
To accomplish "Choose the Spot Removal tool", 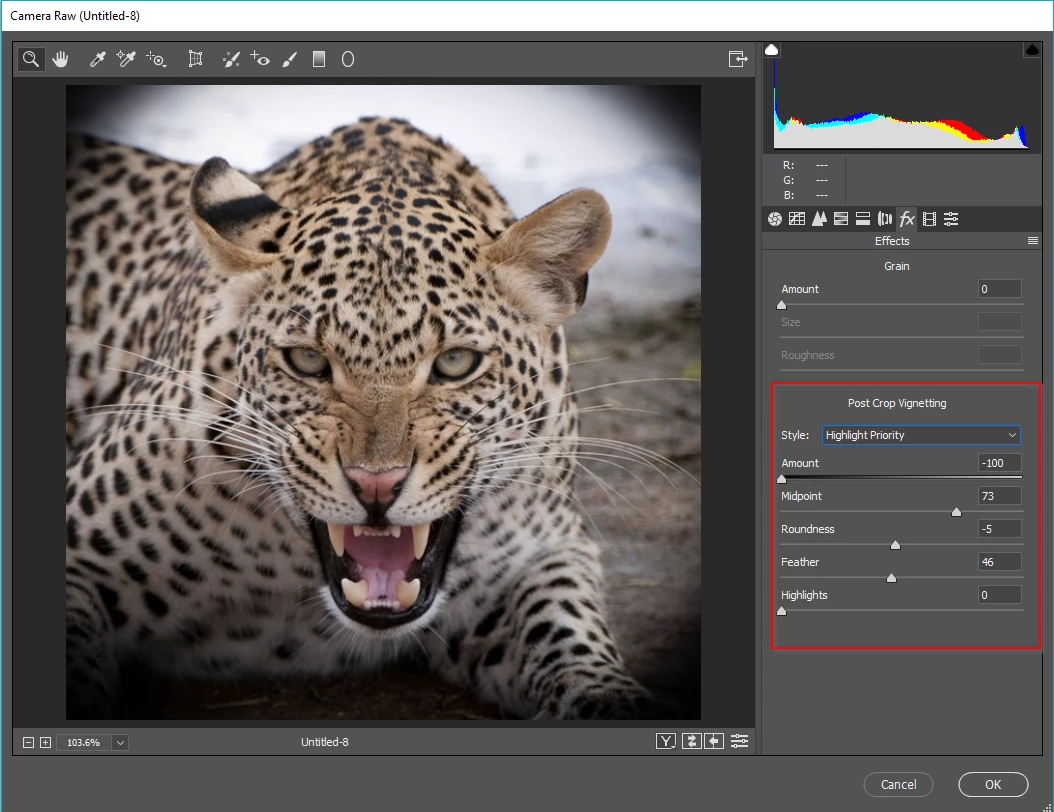I will [231, 60].
